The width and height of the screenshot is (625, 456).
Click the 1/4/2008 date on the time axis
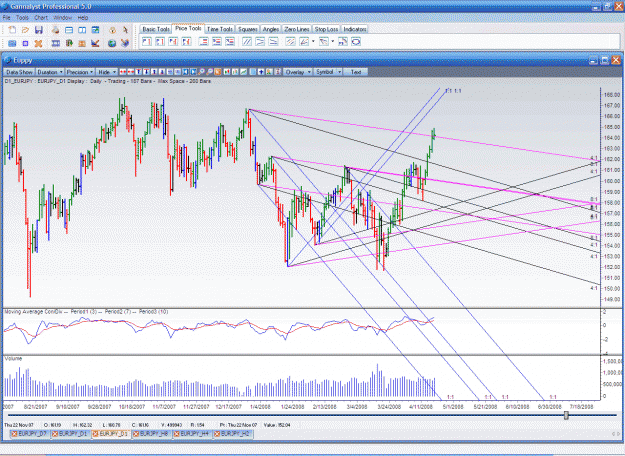click(260, 407)
